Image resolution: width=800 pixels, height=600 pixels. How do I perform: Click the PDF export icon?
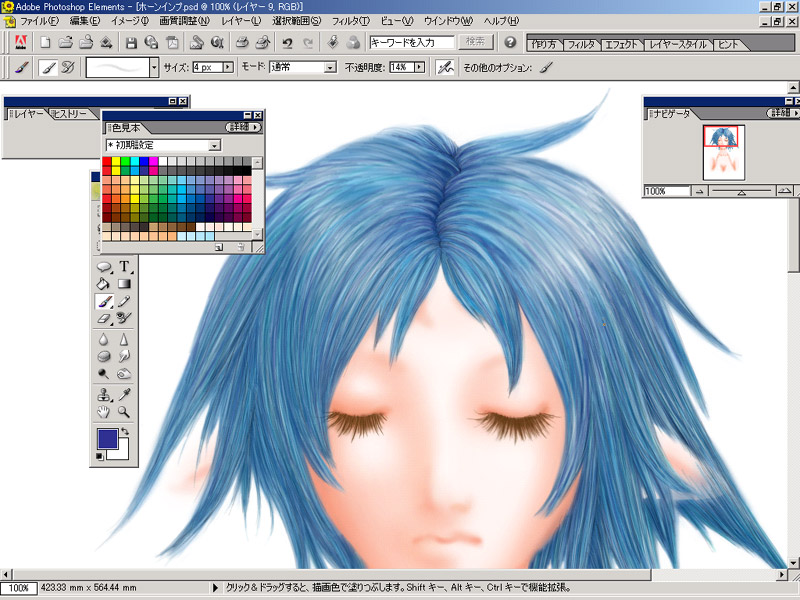[x=172, y=42]
